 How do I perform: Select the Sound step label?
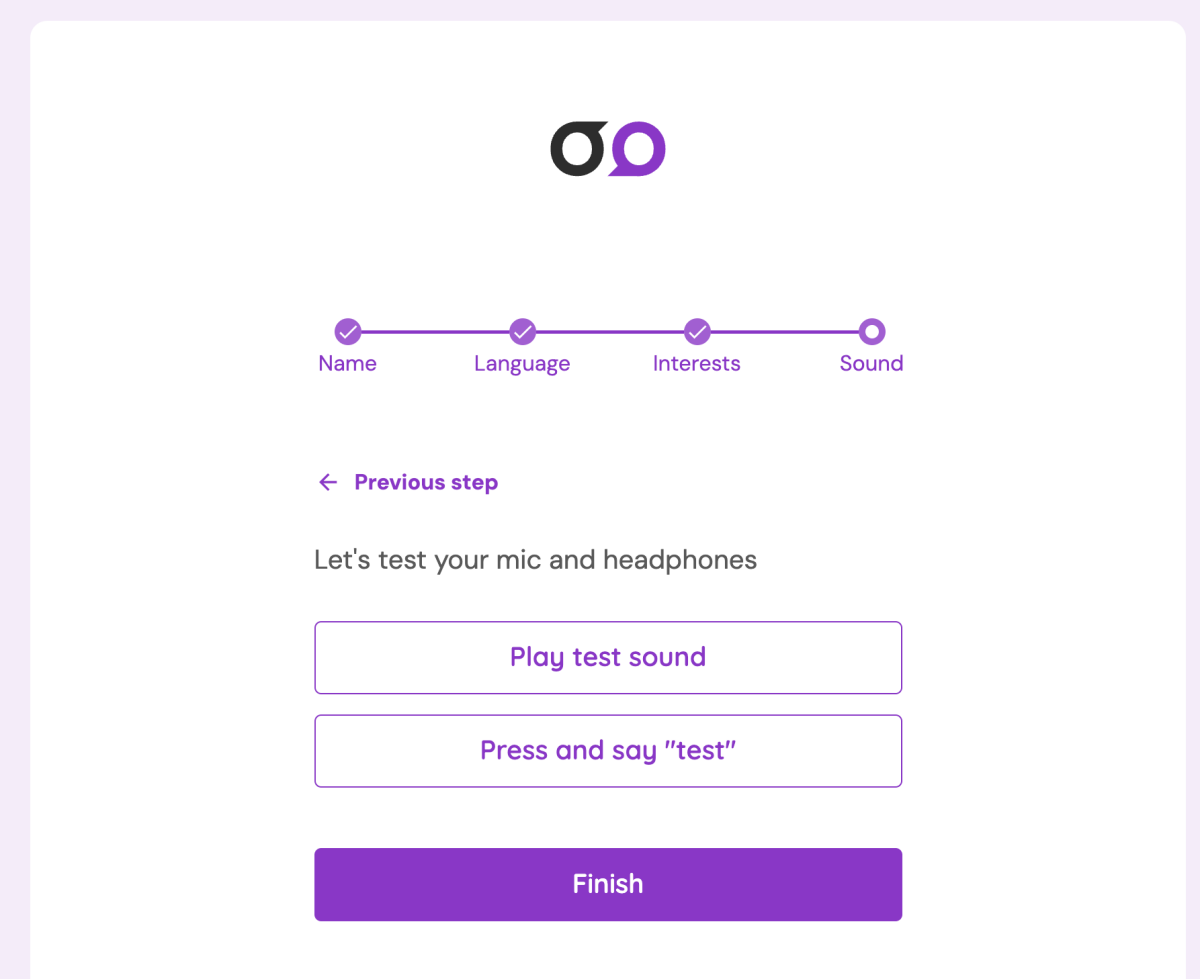tap(871, 364)
